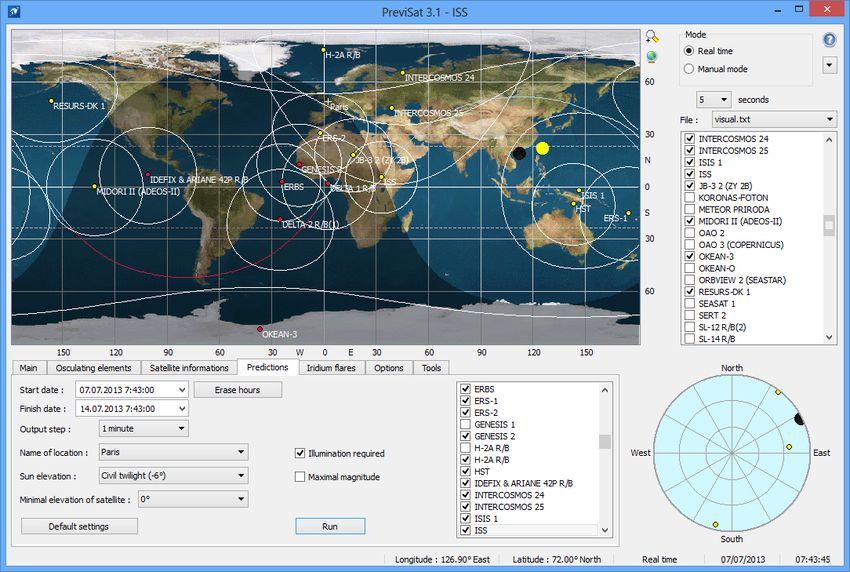Select the Manual mode radio button
850x572 pixels.
[689, 69]
